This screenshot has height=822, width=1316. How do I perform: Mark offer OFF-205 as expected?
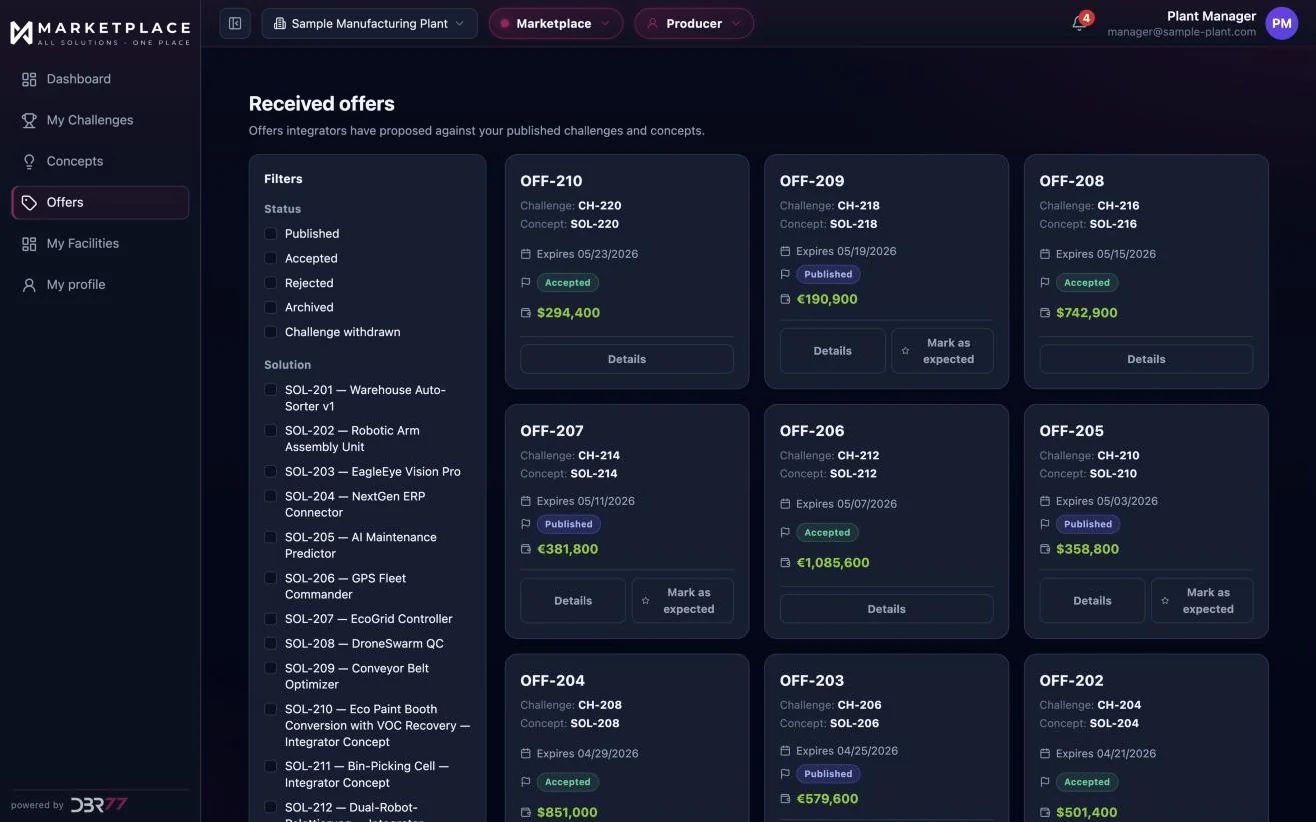pyautogui.click(x=1201, y=601)
